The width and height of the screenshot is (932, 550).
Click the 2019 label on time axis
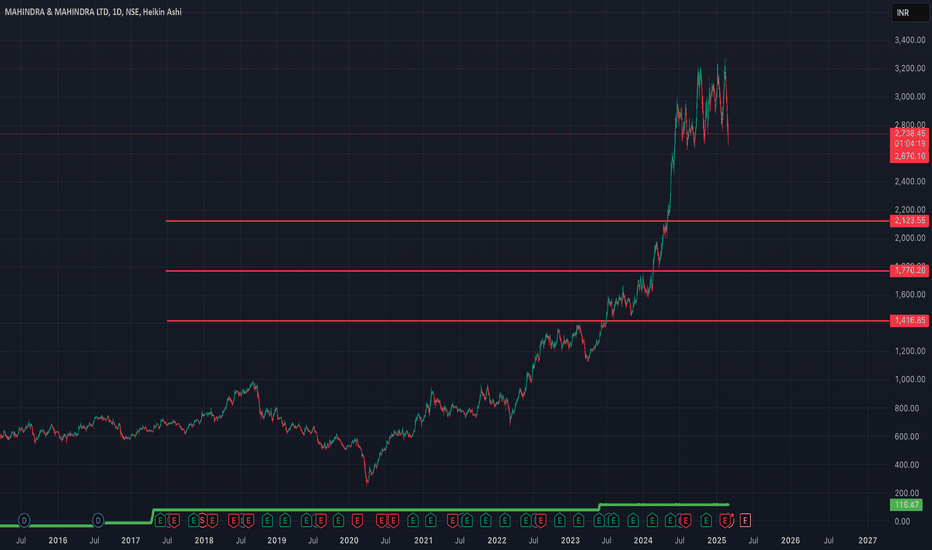tap(276, 540)
